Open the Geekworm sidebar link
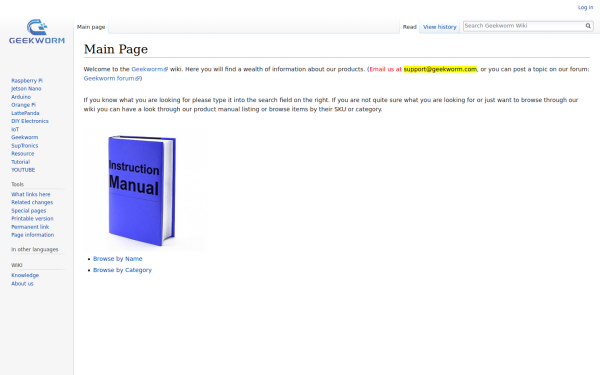 [x=24, y=137]
